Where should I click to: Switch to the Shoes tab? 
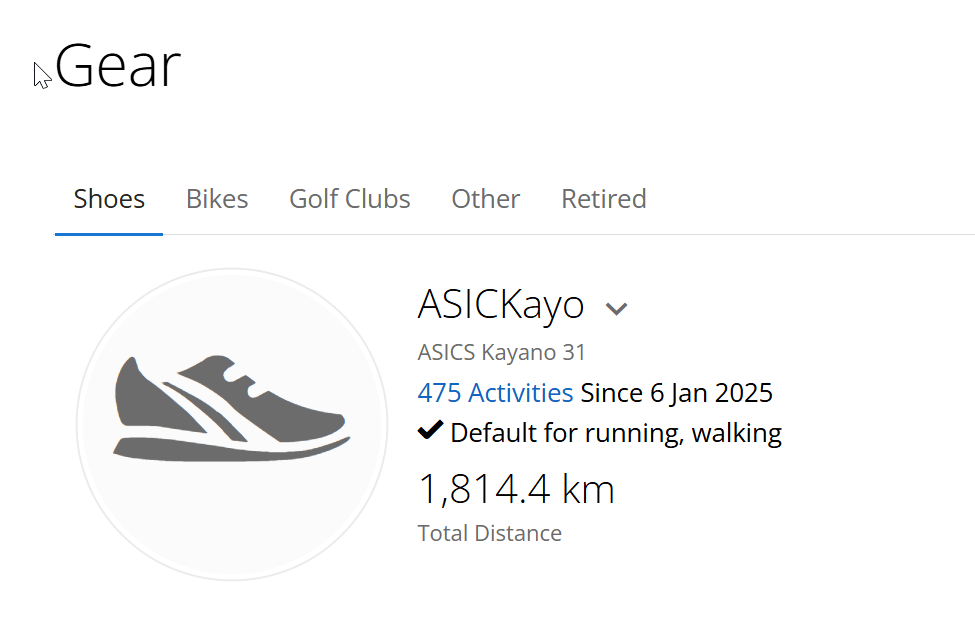[x=109, y=199]
